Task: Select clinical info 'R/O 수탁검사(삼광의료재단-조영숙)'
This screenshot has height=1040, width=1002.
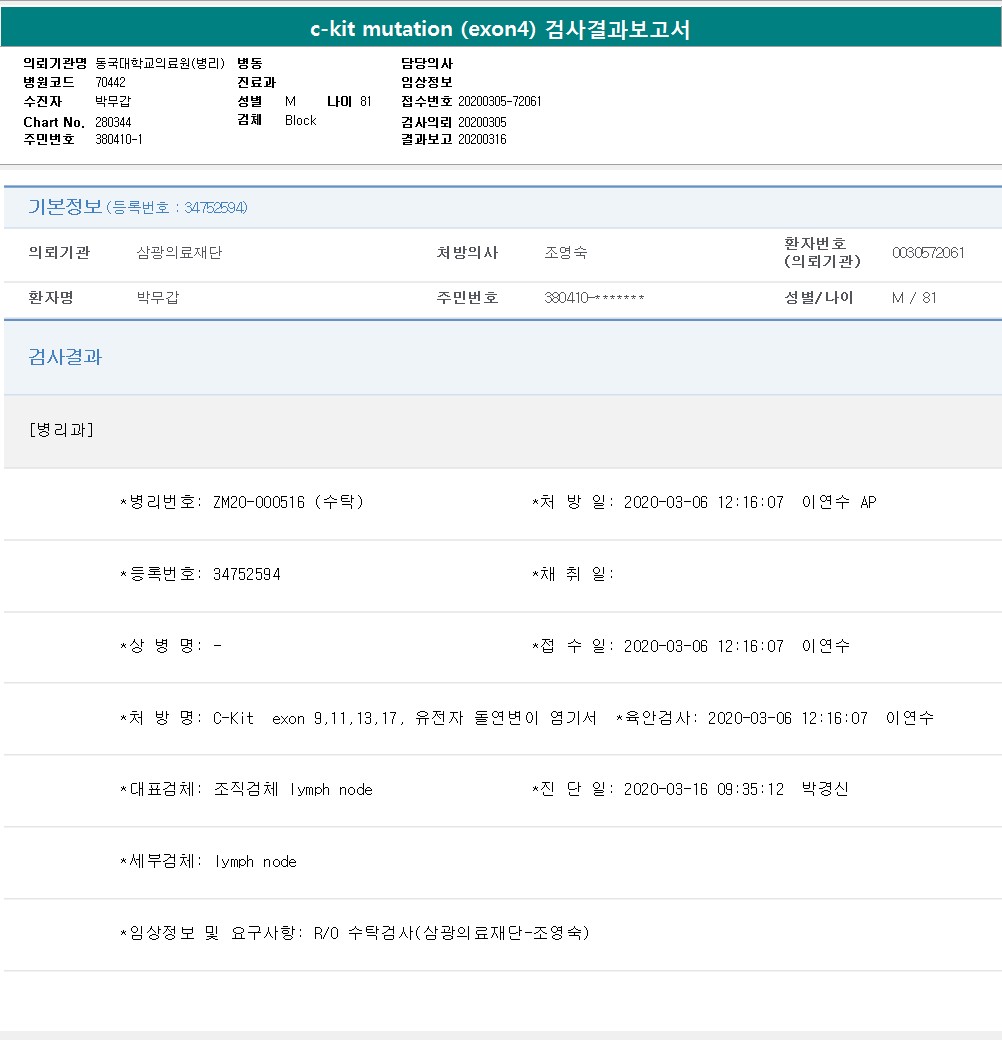Action: point(452,933)
